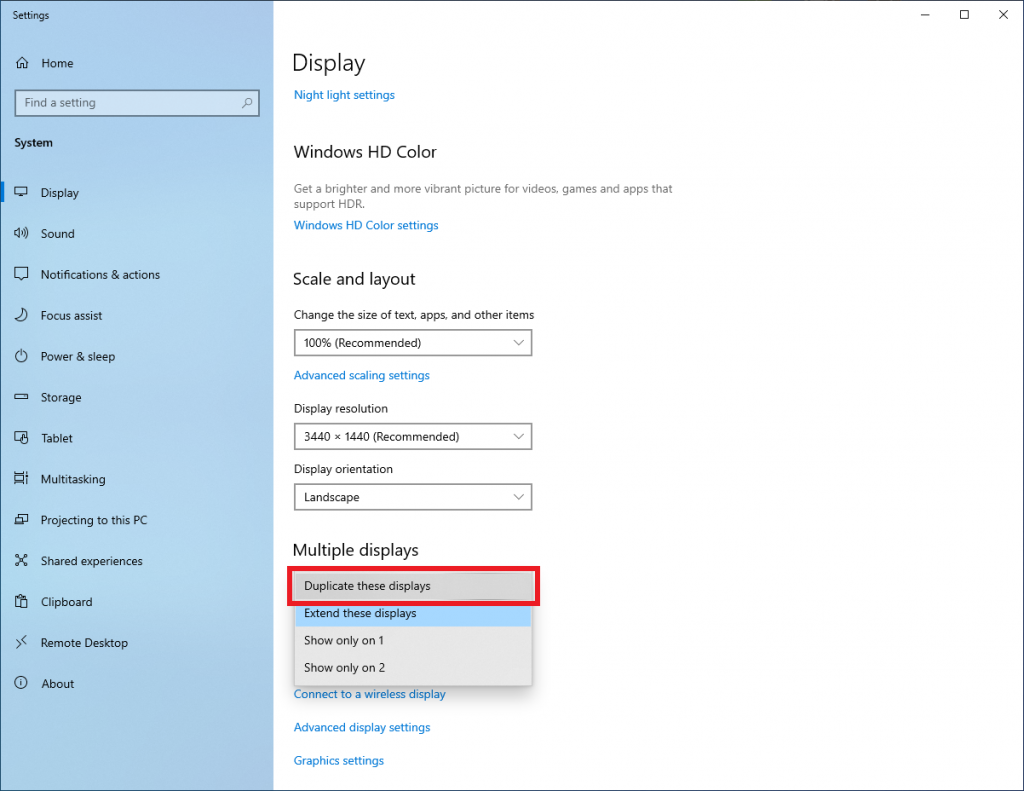
Task: Open Advanced display settings link
Action: [362, 728]
